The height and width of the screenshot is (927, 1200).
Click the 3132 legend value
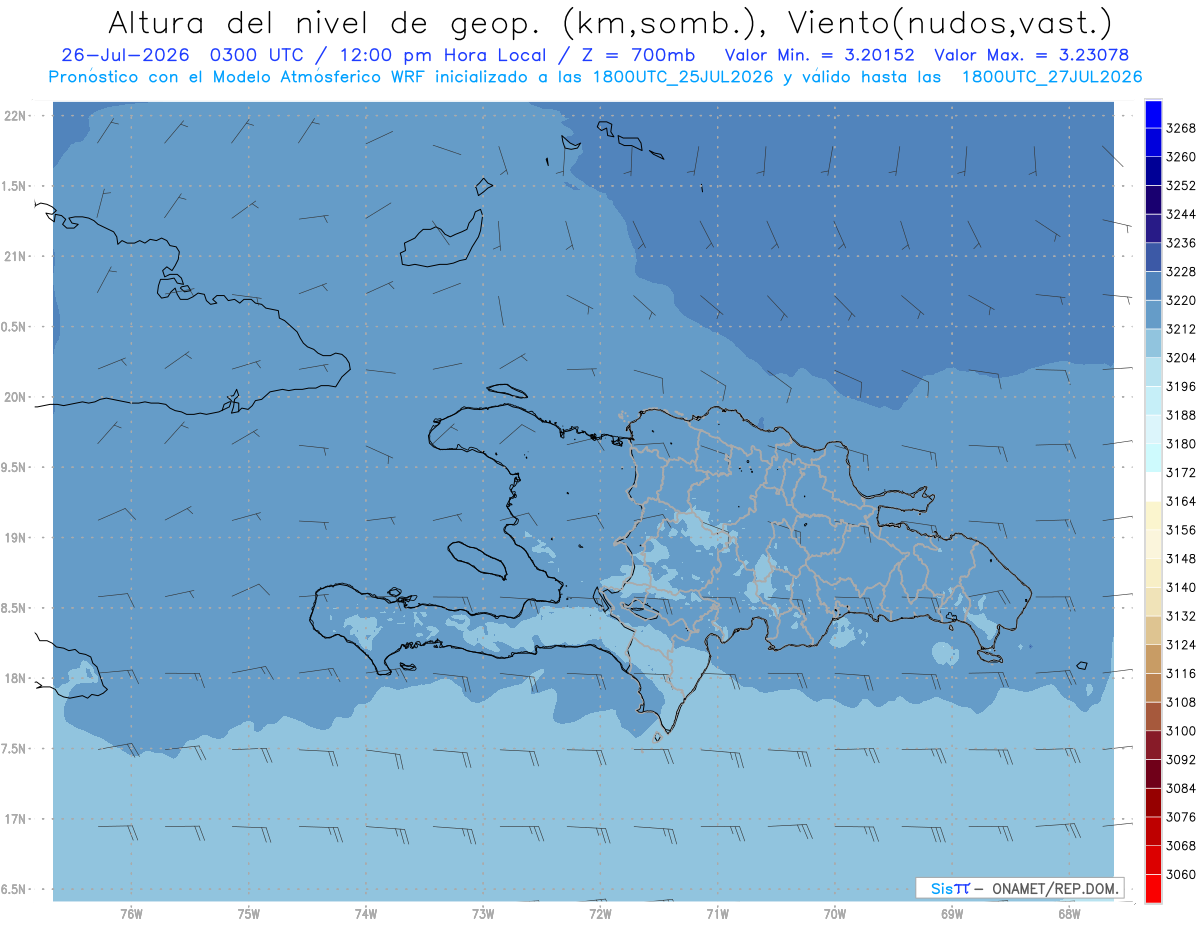(1181, 616)
